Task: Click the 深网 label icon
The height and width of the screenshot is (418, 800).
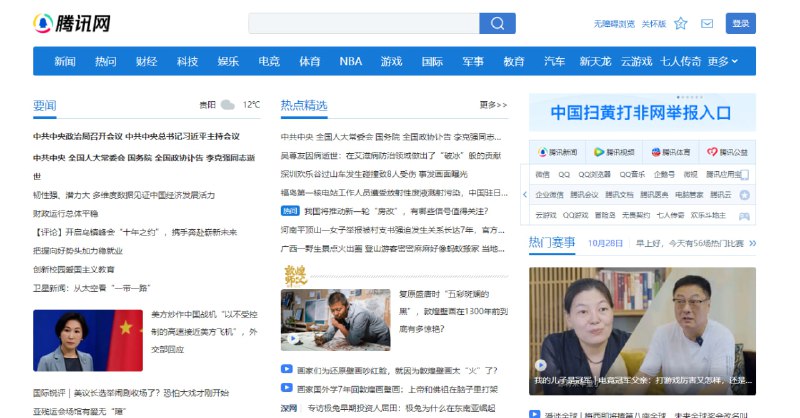Action: point(289,408)
